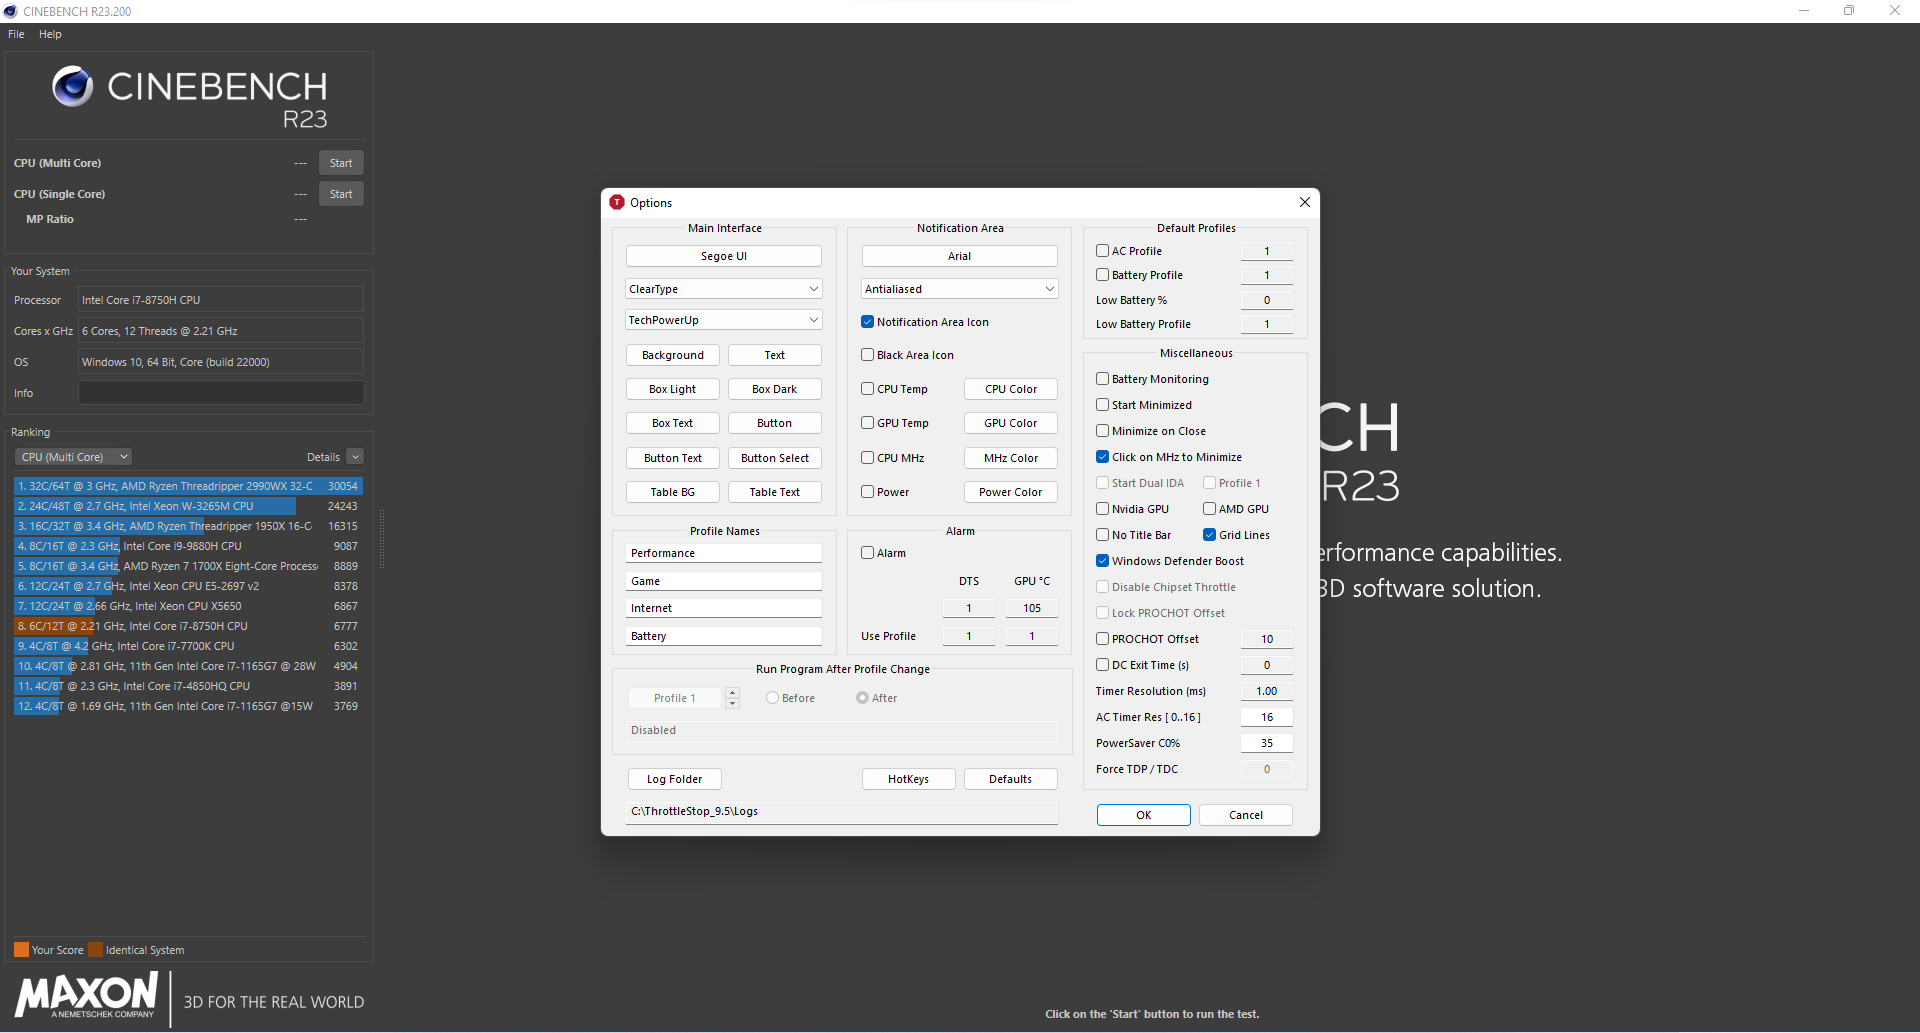The image size is (1920, 1033).
Task: Click the Arial font button
Action: 960,256
